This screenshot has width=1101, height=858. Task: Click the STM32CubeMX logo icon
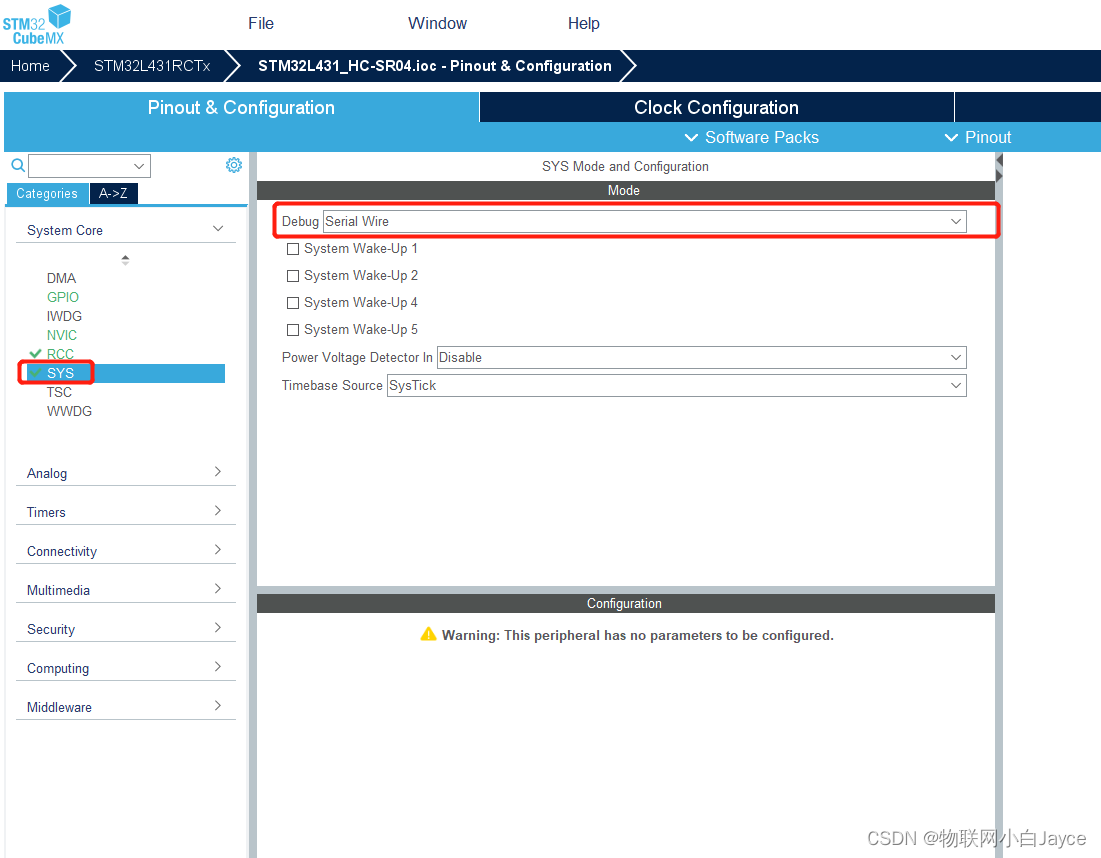[x=37, y=25]
